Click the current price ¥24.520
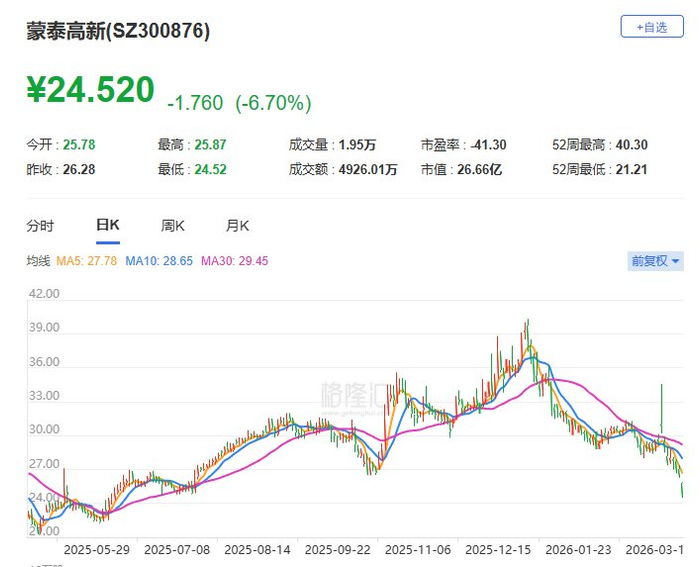 pyautogui.click(x=91, y=90)
